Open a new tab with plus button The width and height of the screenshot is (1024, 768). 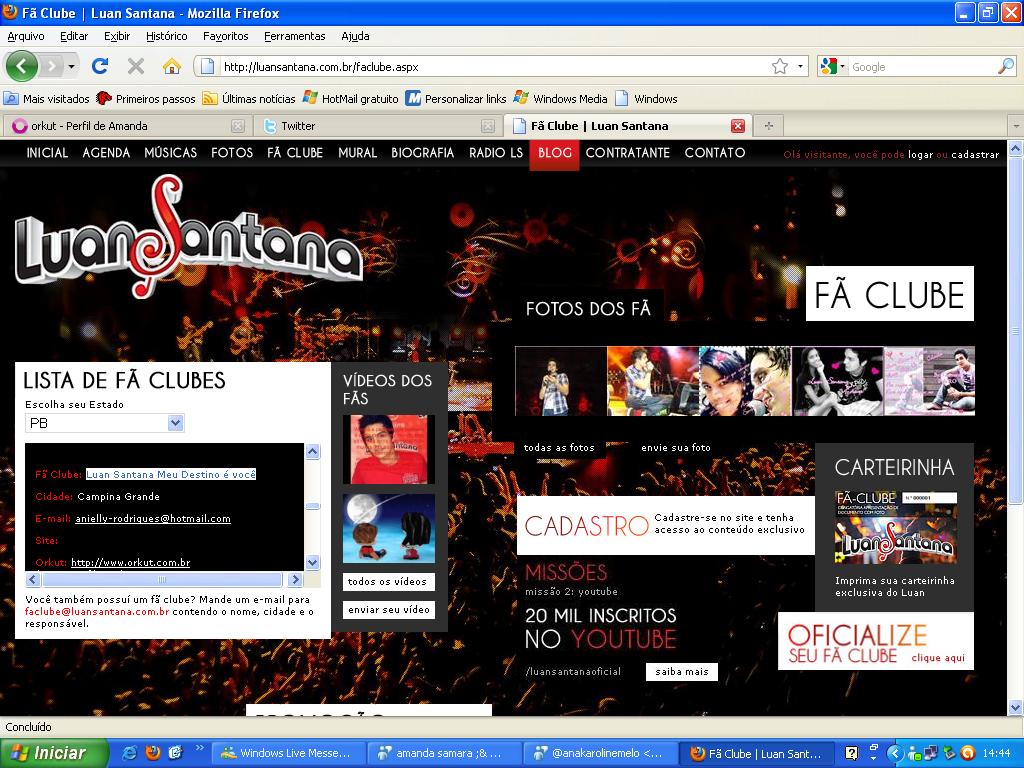pos(769,126)
